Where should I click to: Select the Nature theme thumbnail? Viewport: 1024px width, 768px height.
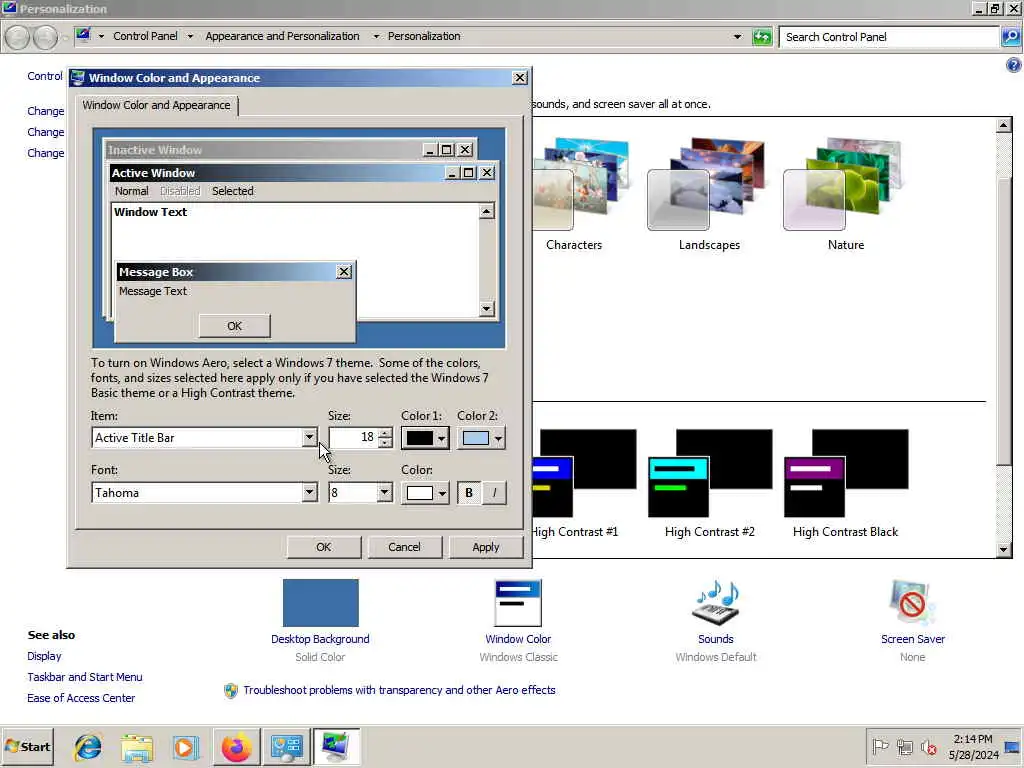coord(845,194)
